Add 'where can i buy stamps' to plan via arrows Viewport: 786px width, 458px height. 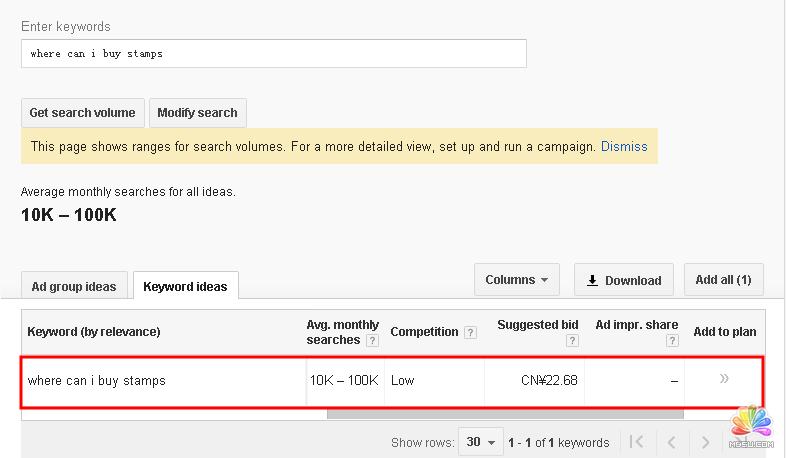pyautogui.click(x=724, y=379)
